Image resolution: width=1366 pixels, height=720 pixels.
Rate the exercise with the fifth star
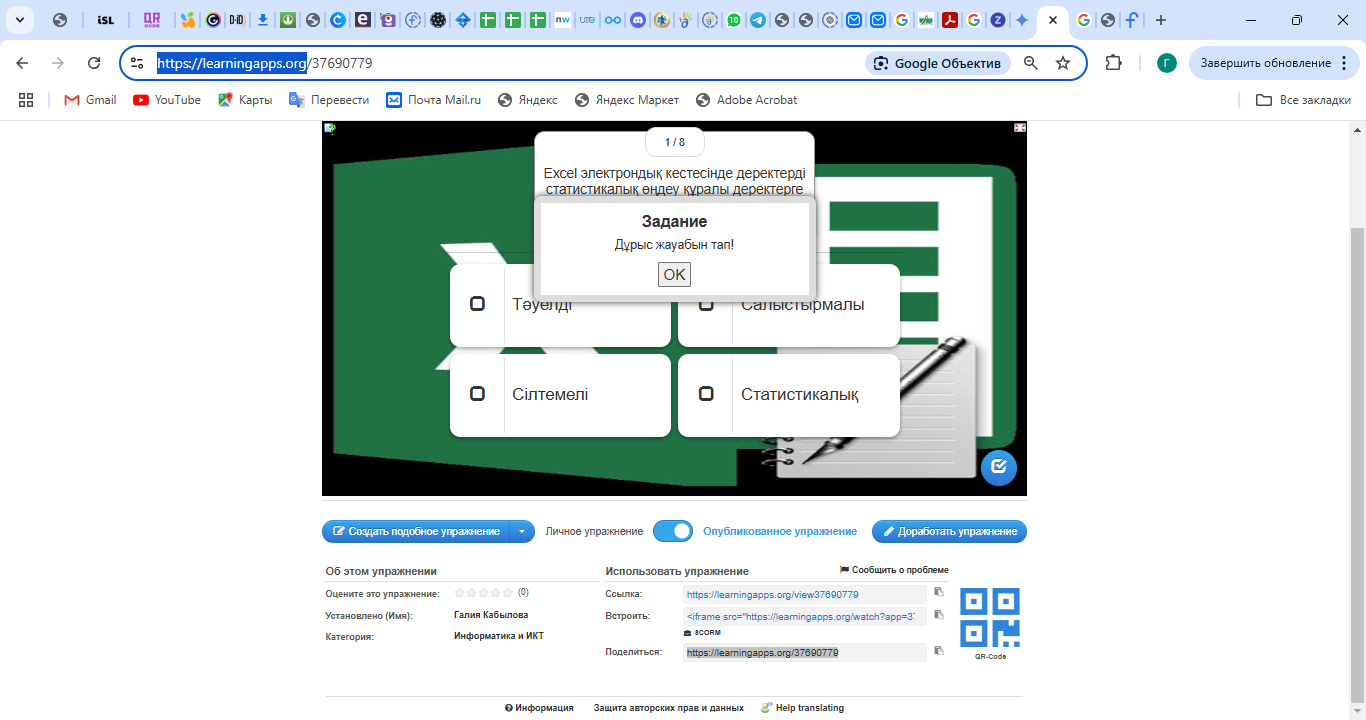(508, 593)
